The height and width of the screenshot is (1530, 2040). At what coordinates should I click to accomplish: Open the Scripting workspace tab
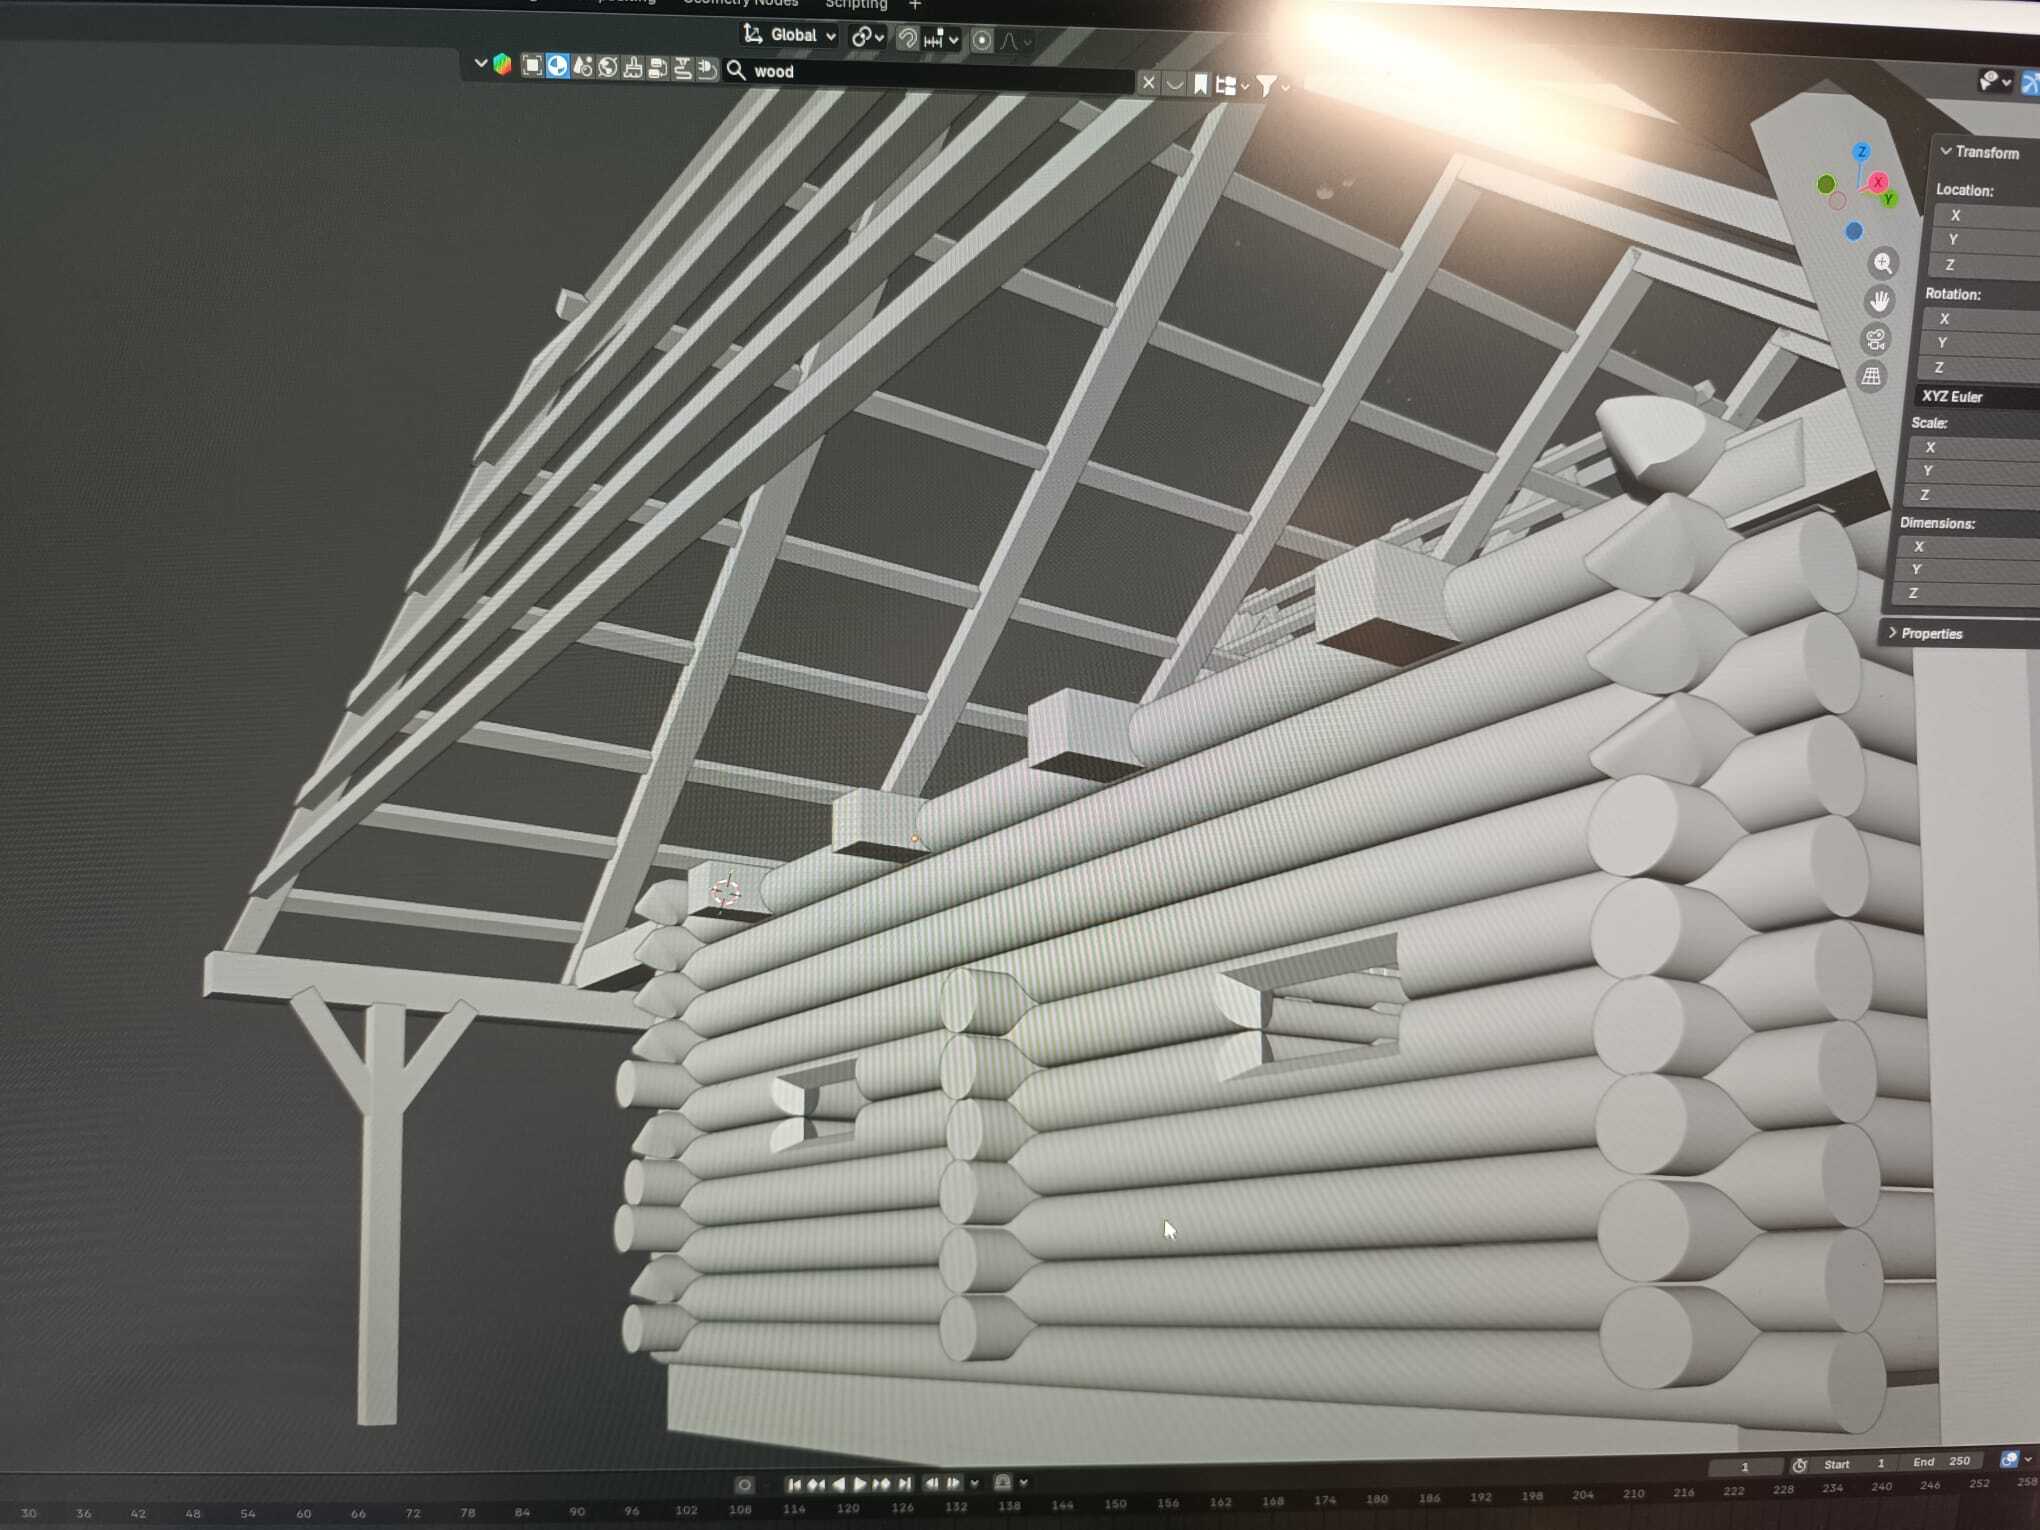point(856,5)
